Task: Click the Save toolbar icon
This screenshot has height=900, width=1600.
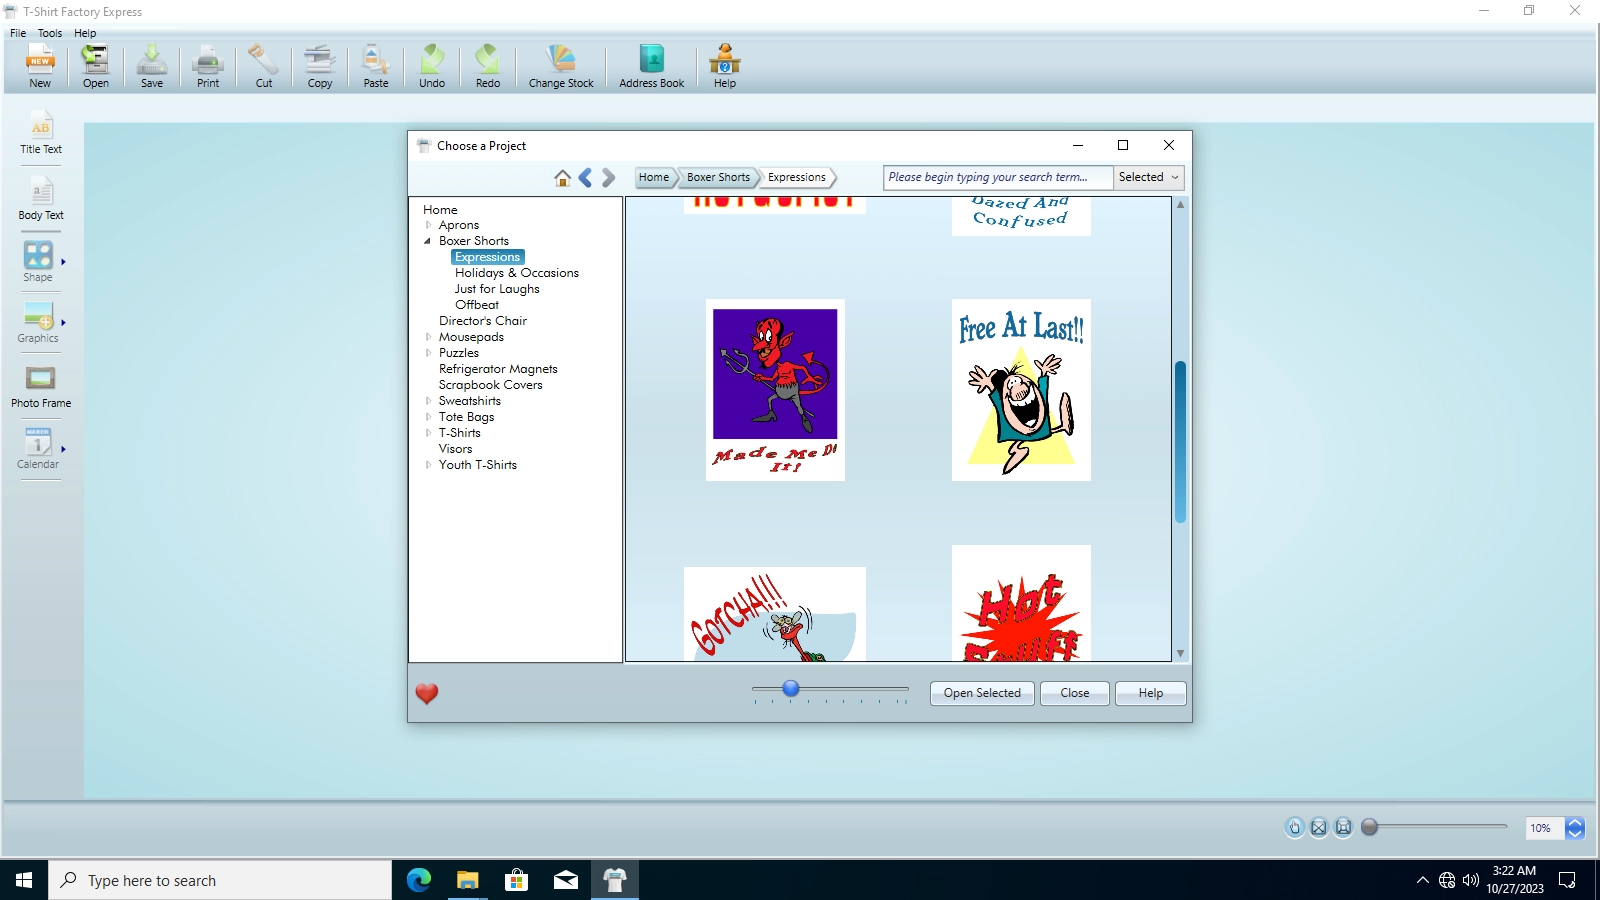Action: tap(152, 66)
